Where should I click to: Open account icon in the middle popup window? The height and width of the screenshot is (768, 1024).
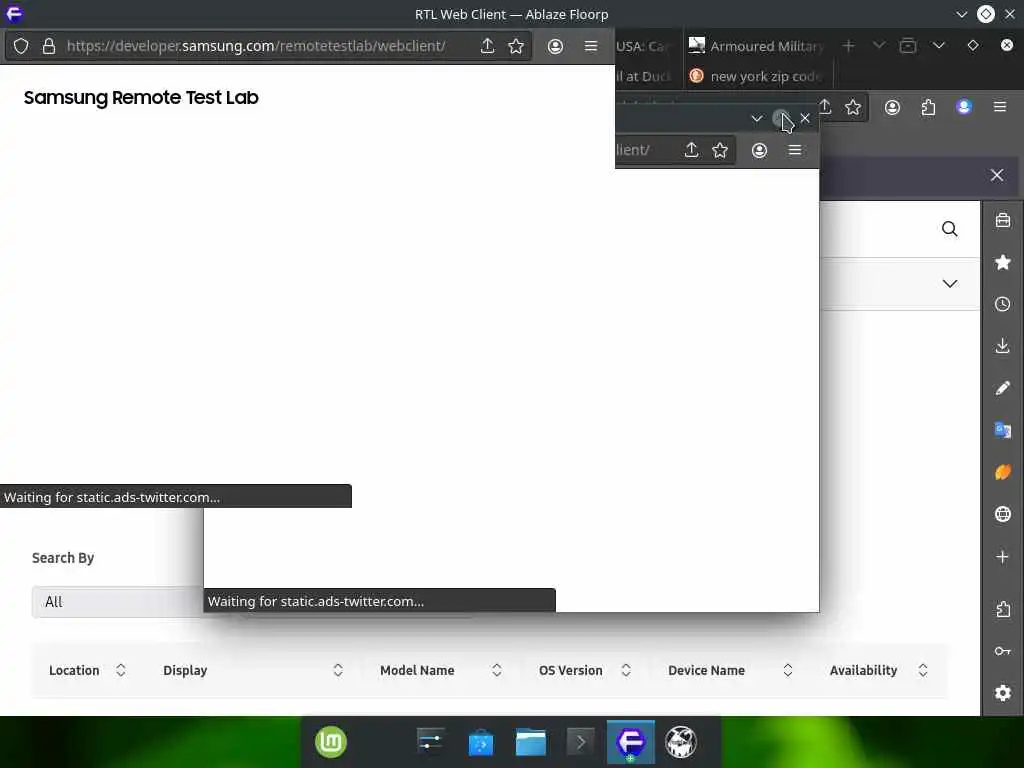tap(759, 150)
